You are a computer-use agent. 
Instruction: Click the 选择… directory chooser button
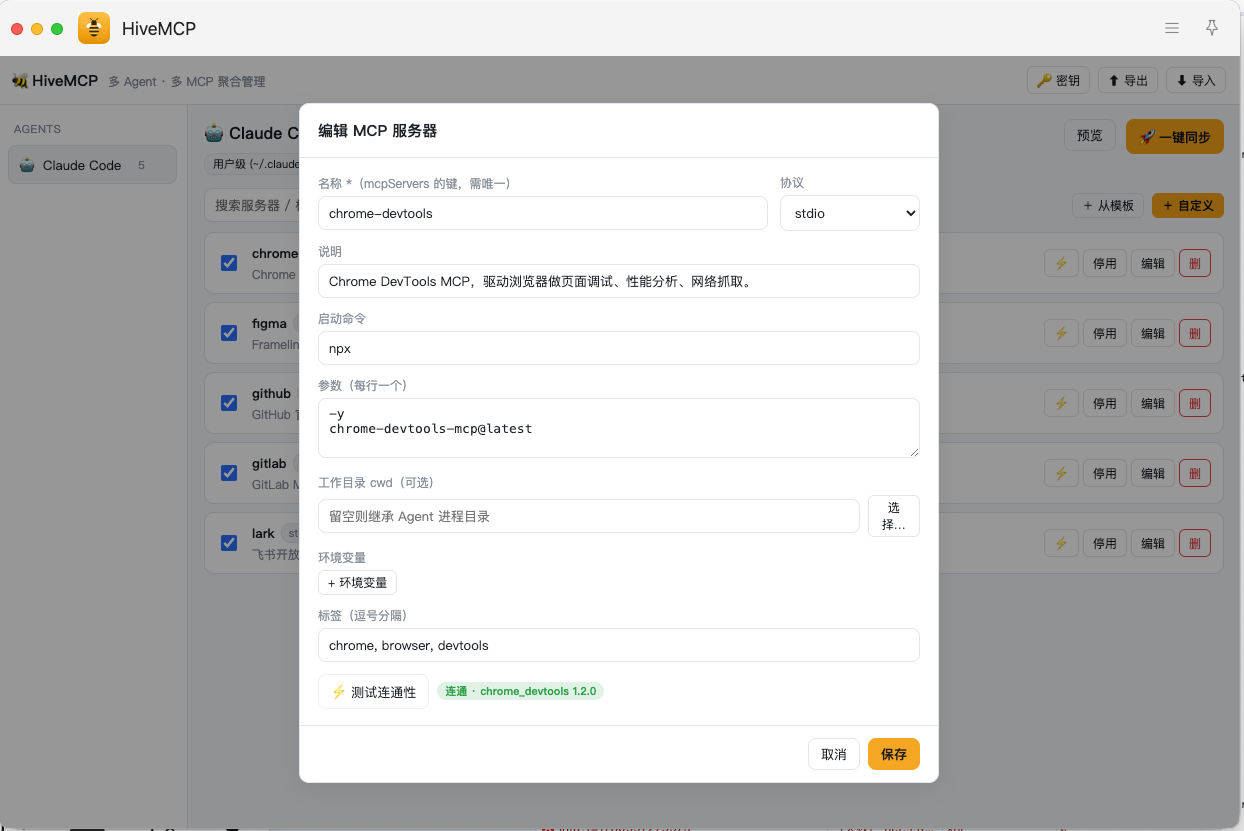[894, 516]
